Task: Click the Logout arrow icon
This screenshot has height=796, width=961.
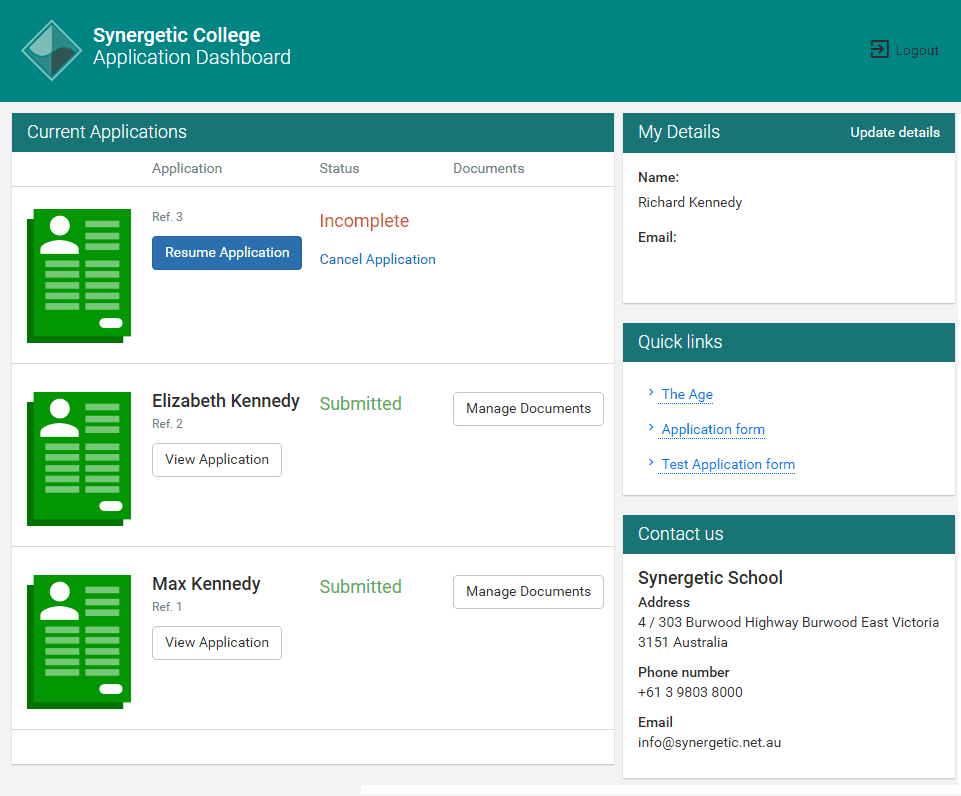Action: click(878, 49)
